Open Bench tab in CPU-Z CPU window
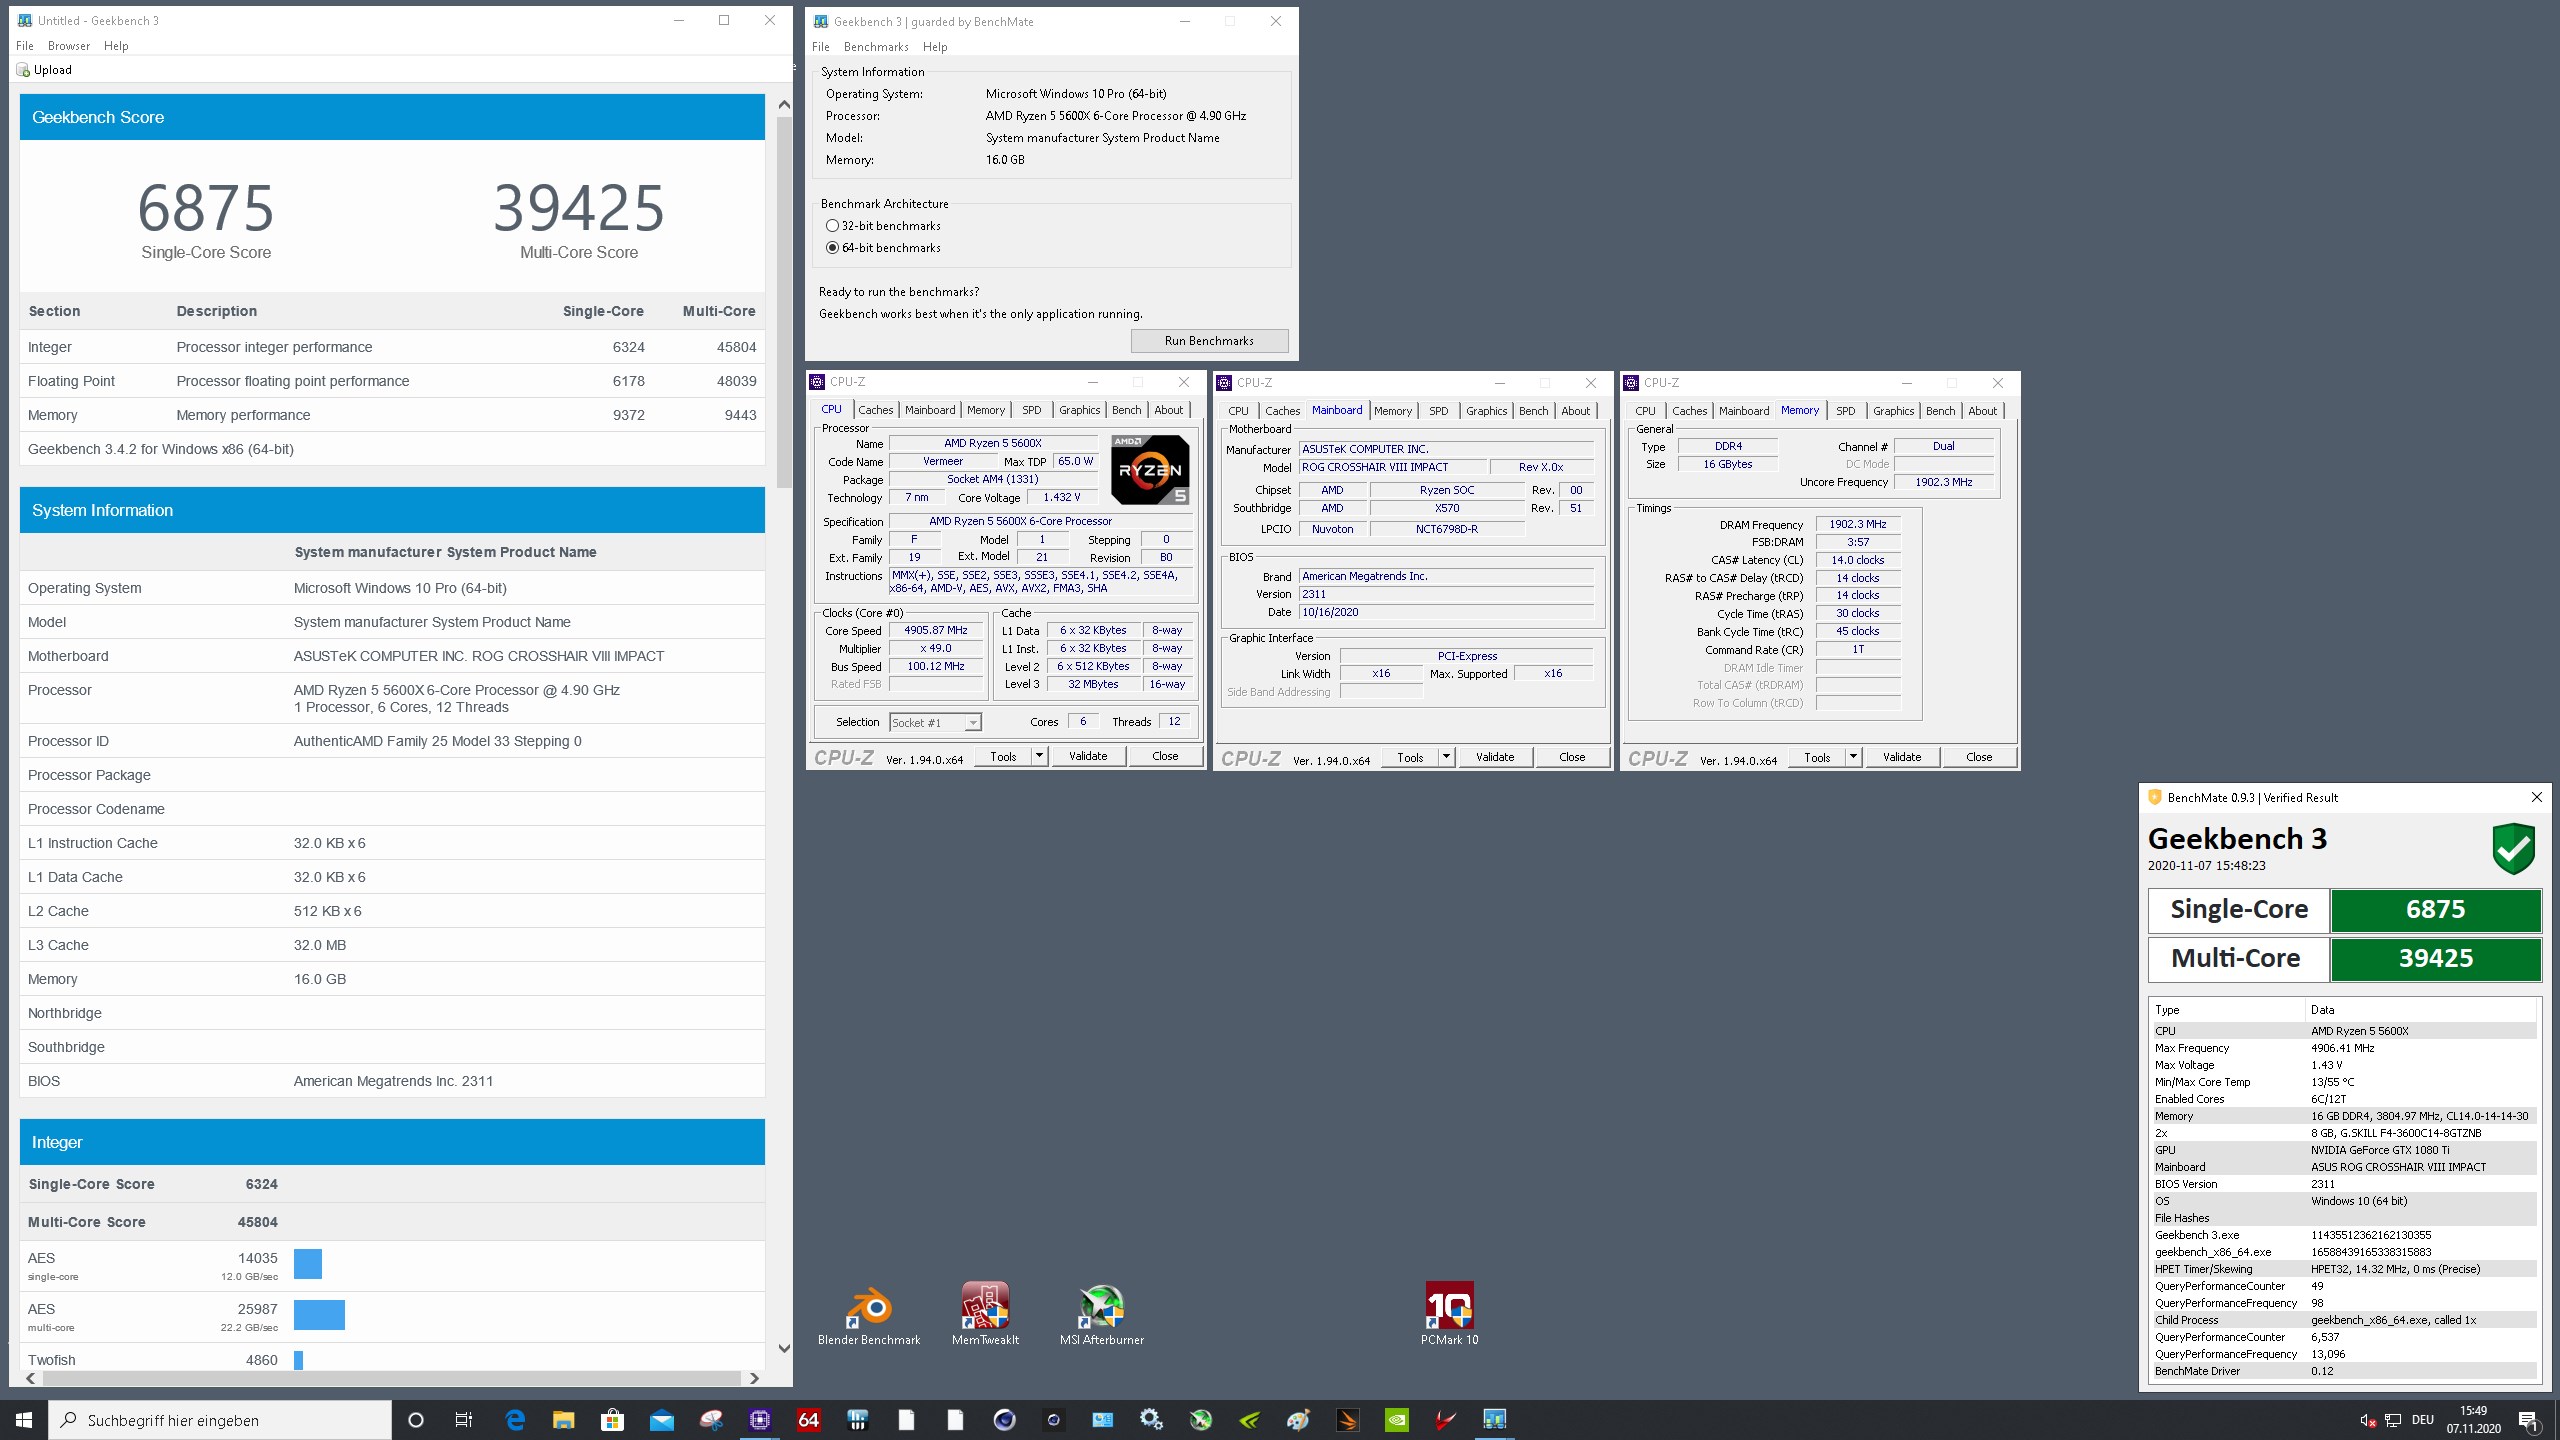The height and width of the screenshot is (1440, 2560). tap(1126, 410)
